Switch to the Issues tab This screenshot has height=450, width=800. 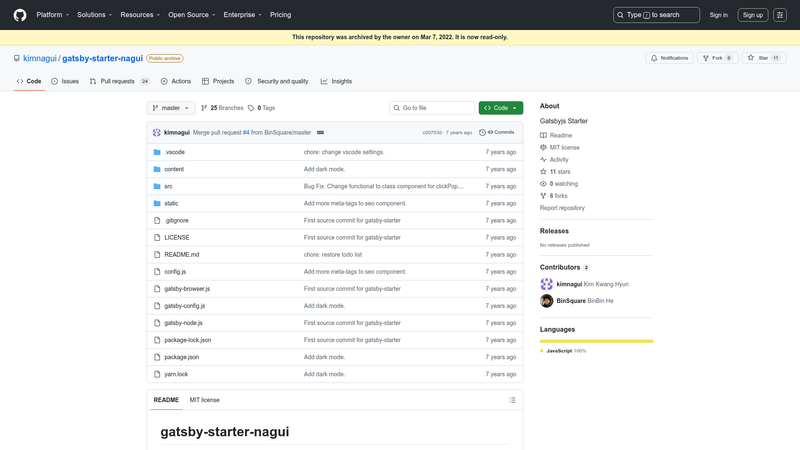click(x=65, y=81)
